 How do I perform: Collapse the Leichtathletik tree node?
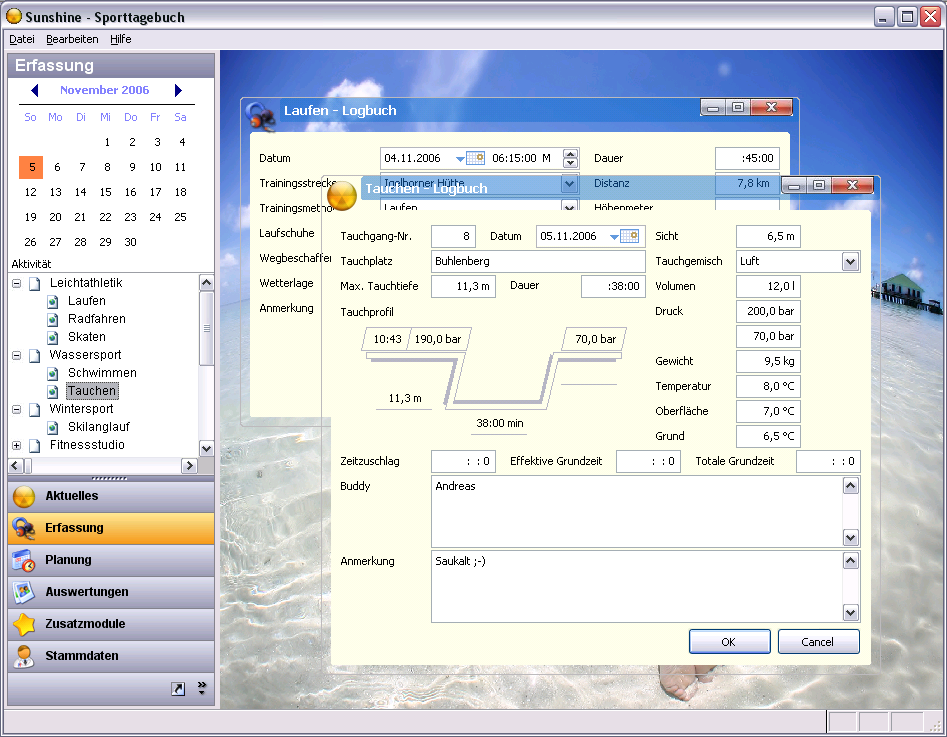coord(16,283)
